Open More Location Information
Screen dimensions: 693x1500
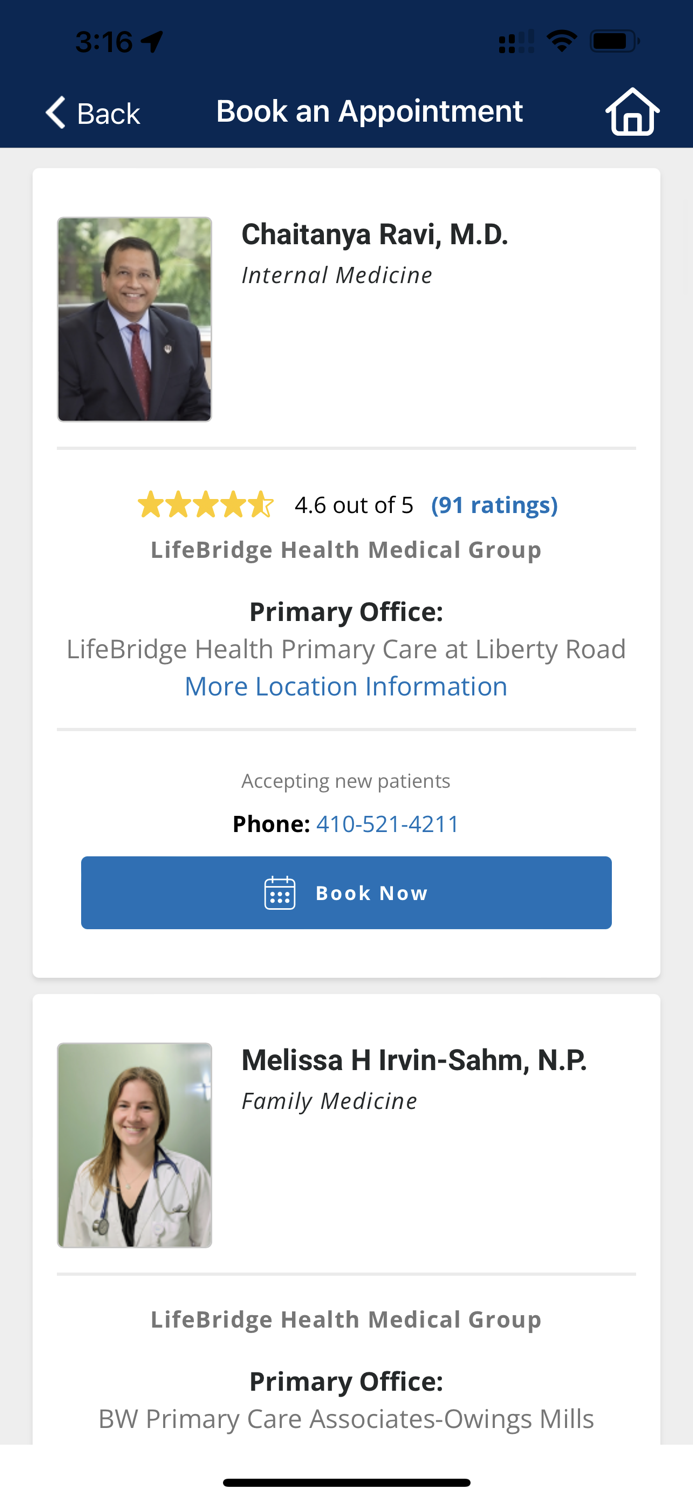pos(346,686)
